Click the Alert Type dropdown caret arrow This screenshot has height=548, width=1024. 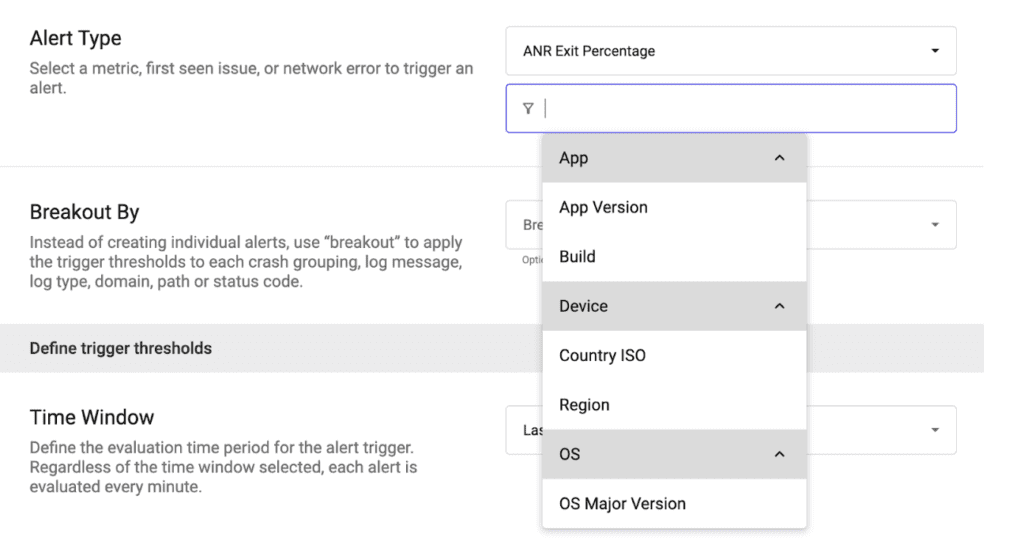coord(934,51)
